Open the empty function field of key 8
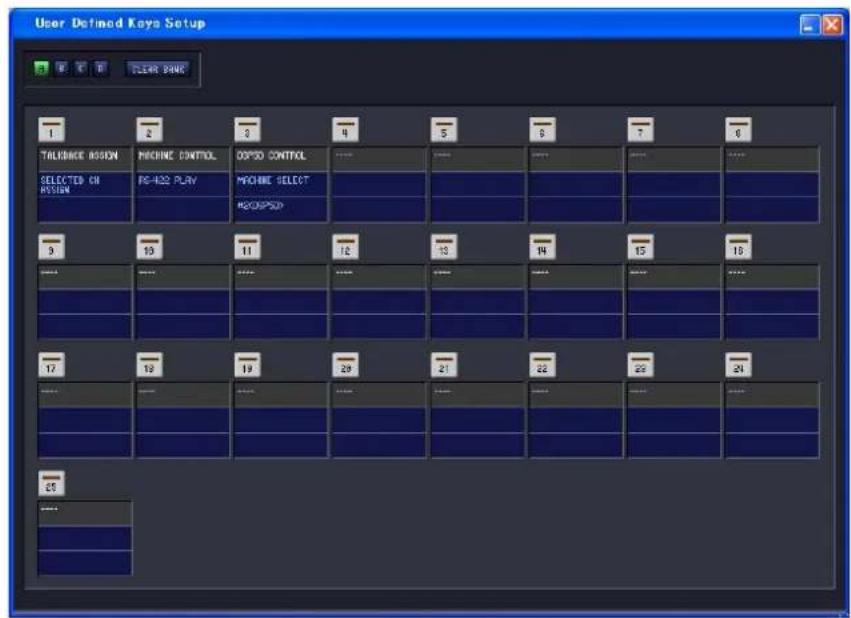 click(772, 159)
